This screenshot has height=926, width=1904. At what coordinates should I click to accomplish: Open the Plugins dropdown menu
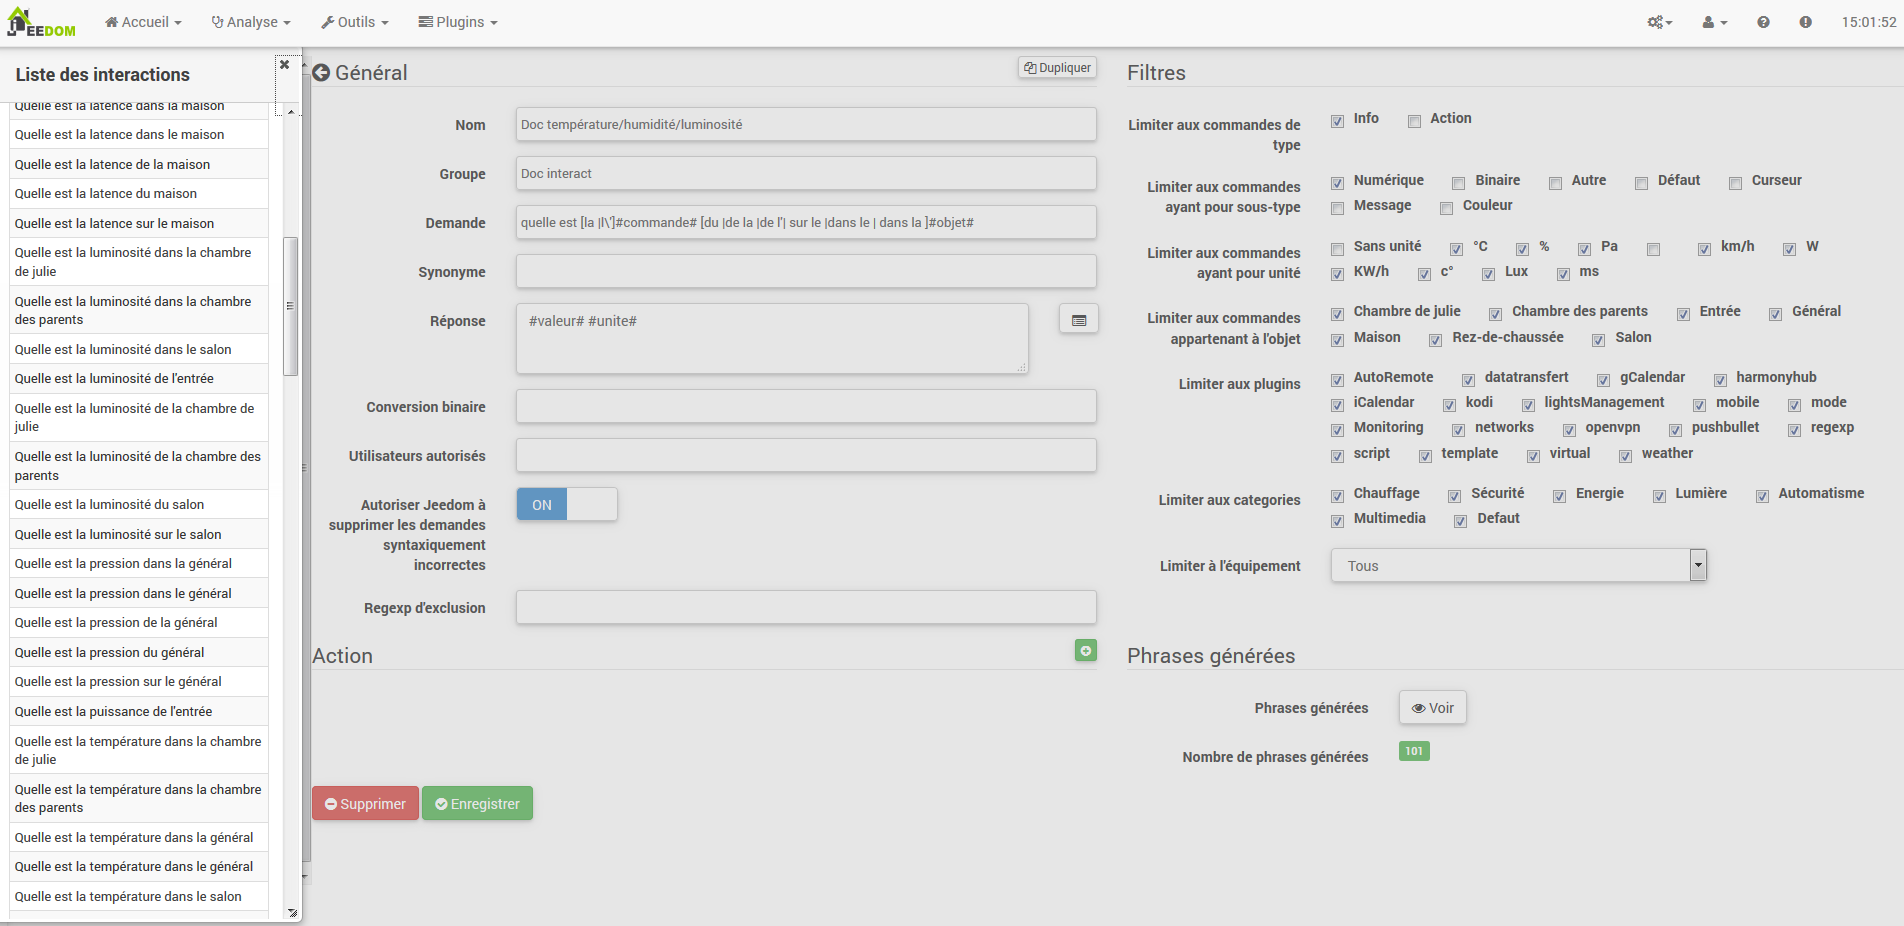[457, 22]
